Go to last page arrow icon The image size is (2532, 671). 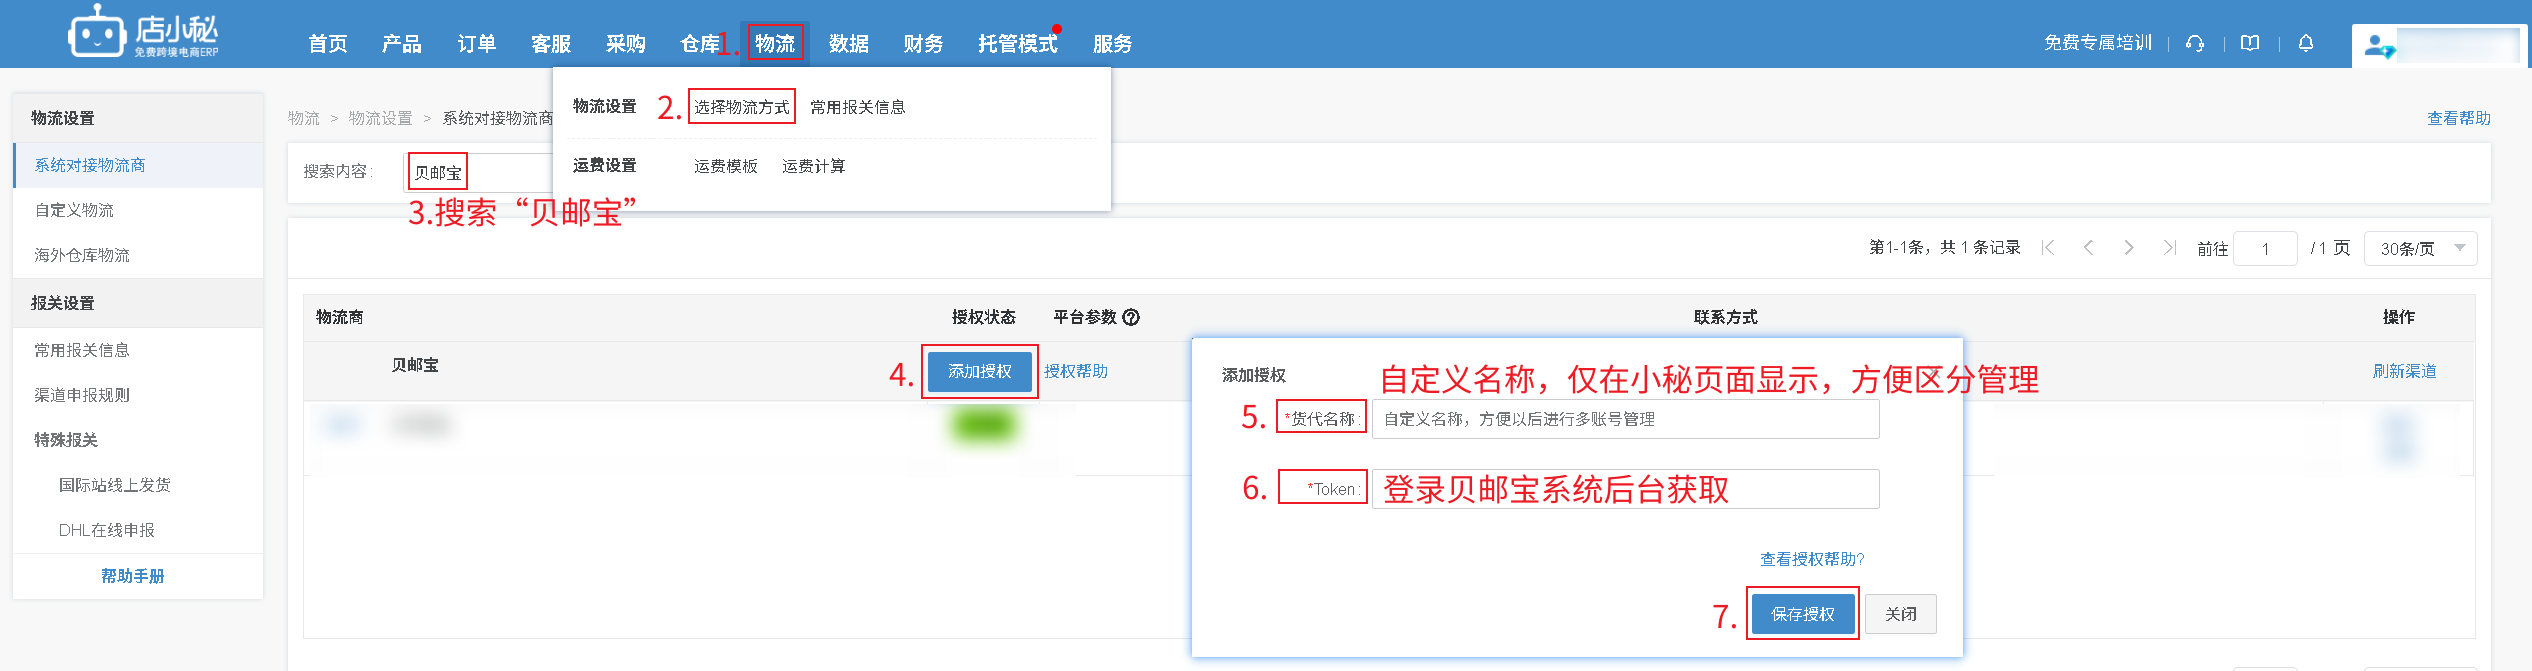tap(2169, 247)
